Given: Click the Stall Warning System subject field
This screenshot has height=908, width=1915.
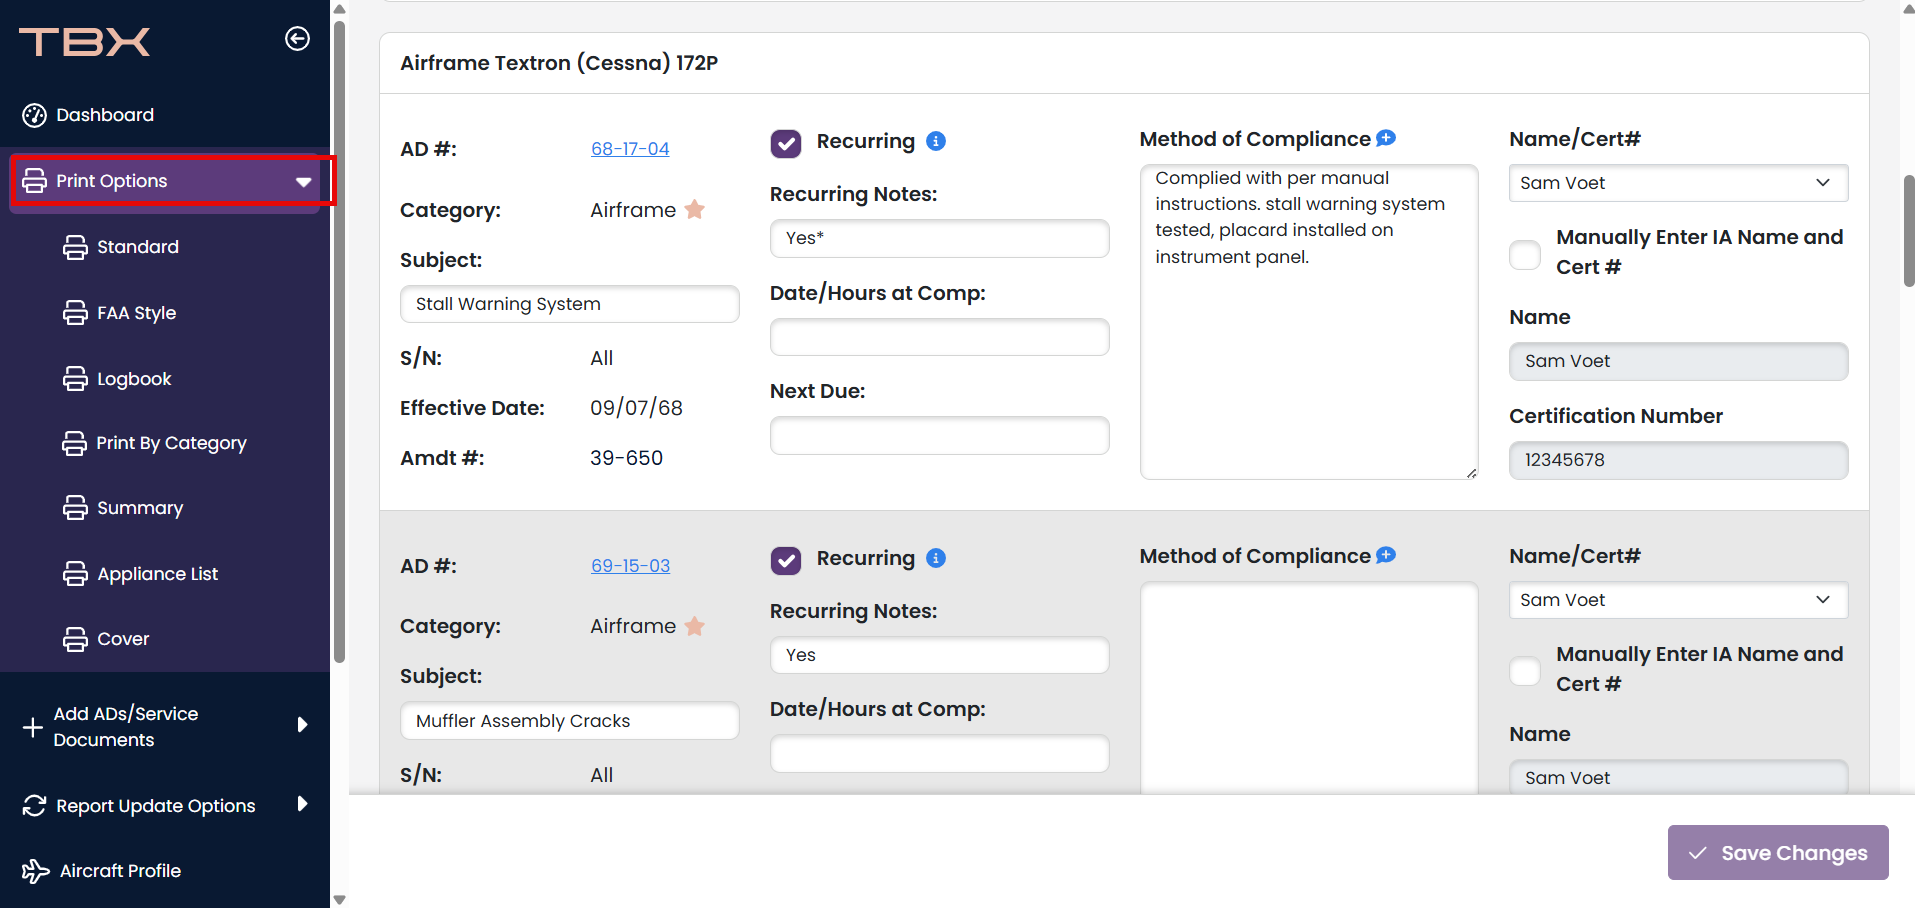Looking at the screenshot, I should (x=569, y=304).
